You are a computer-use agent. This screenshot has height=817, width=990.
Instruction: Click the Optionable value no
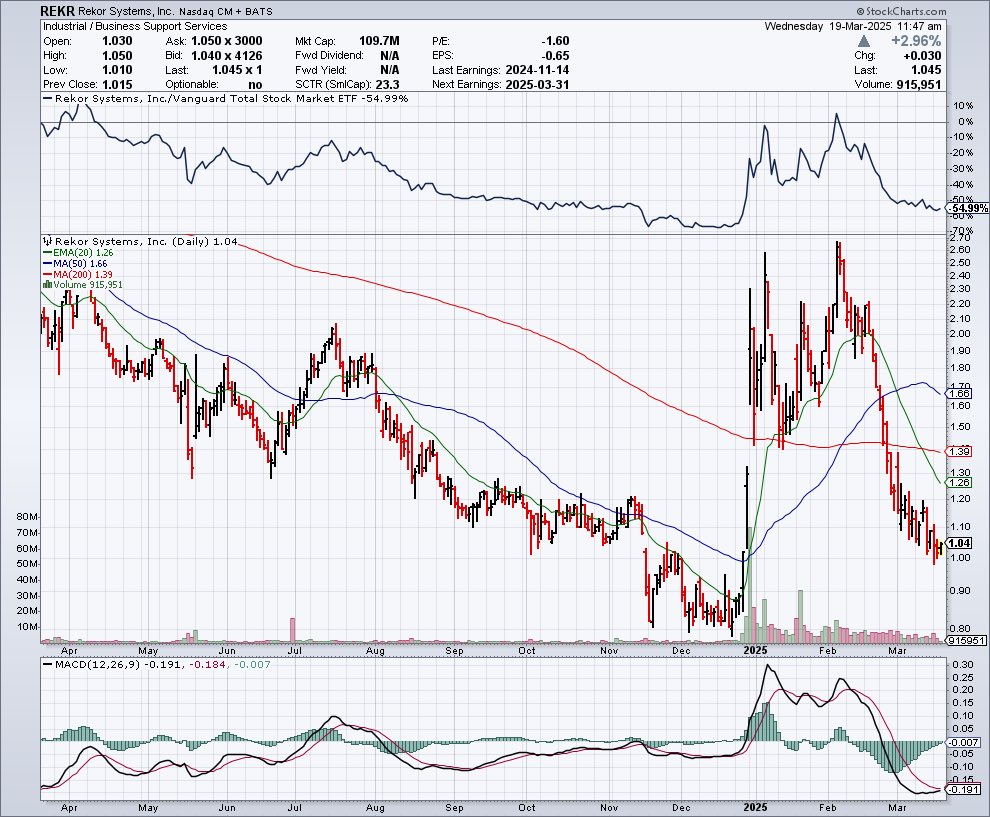click(256, 85)
